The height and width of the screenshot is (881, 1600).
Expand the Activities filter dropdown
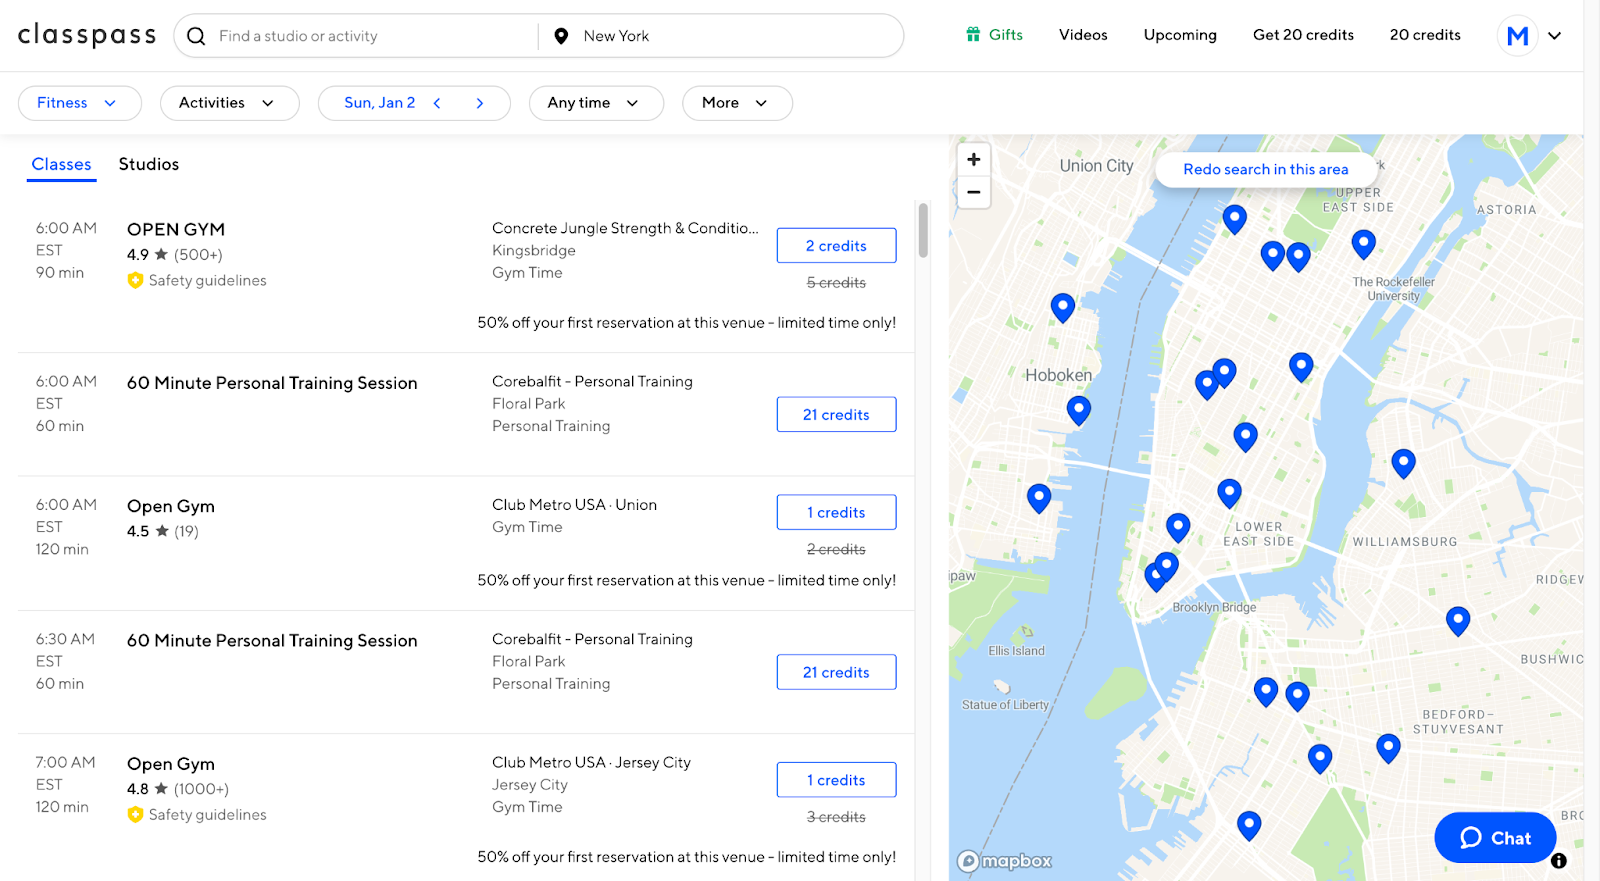tap(229, 103)
